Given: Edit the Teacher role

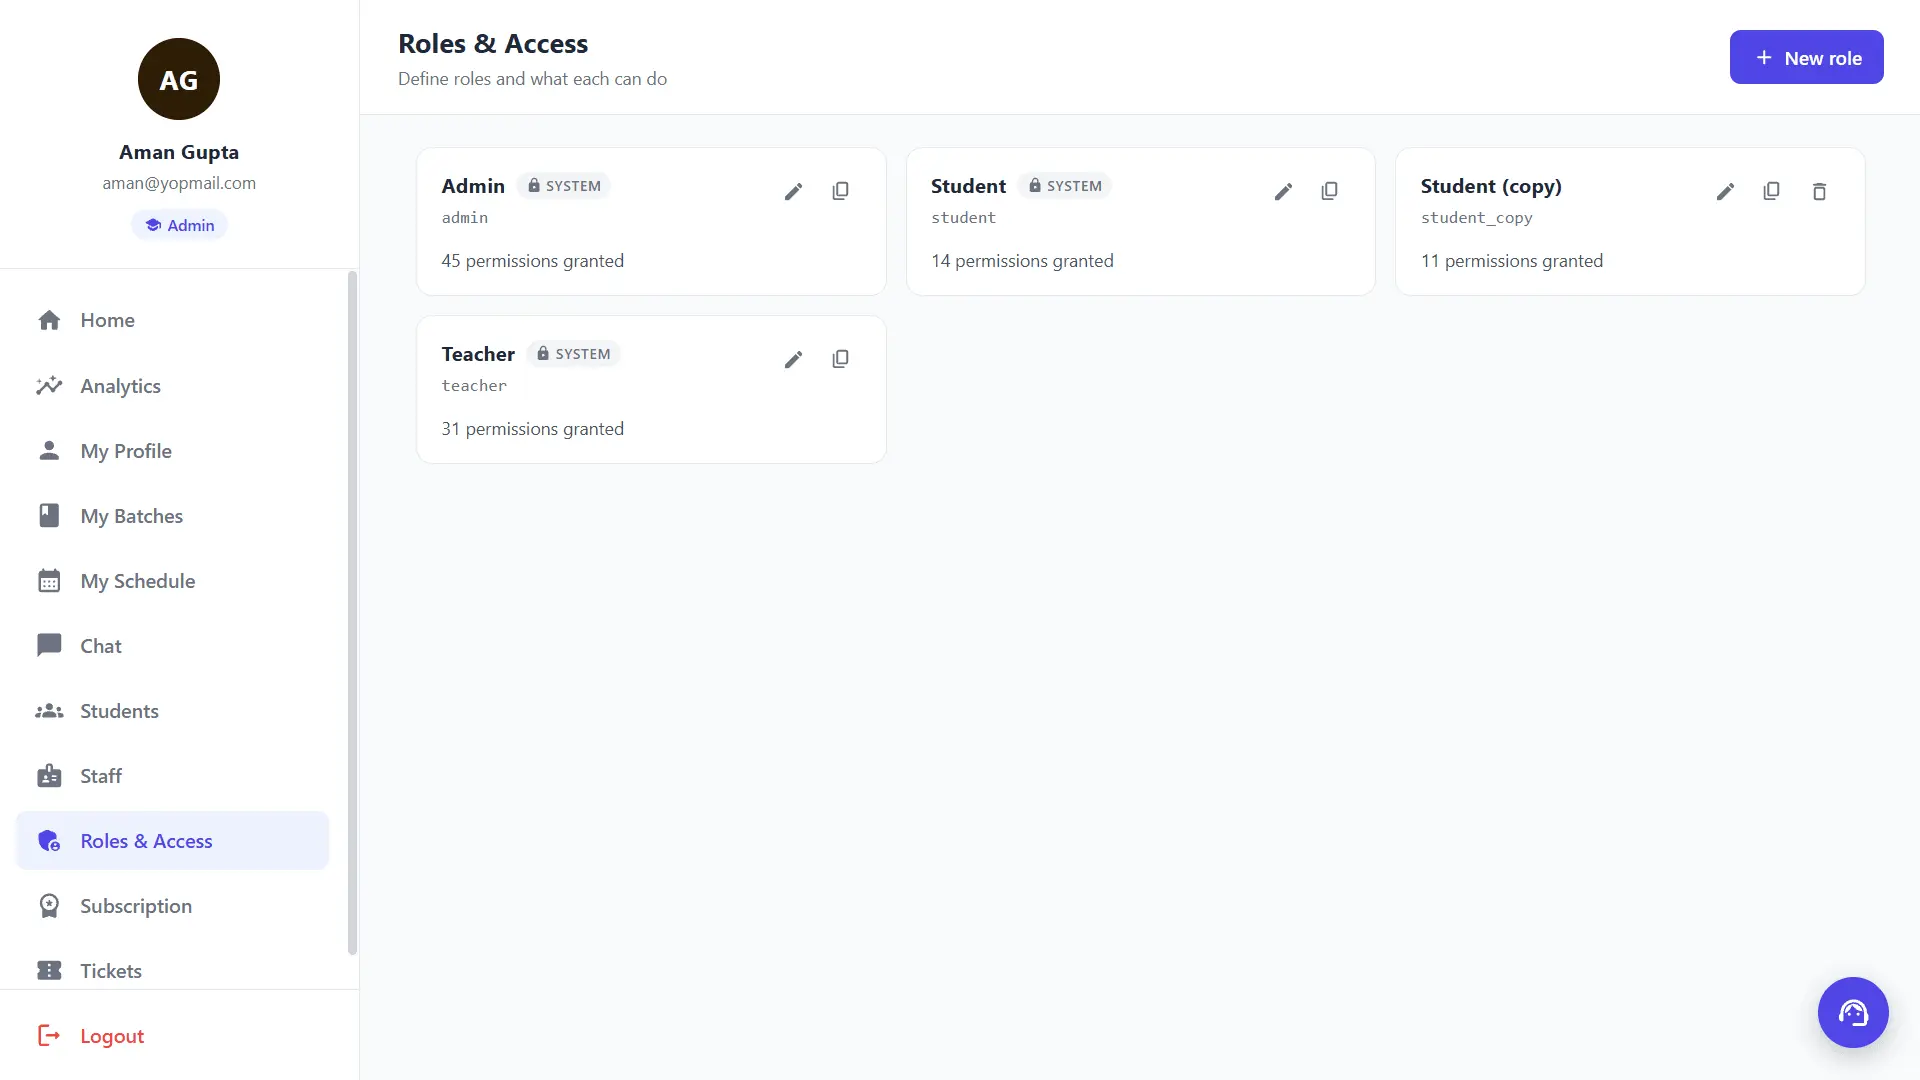Looking at the screenshot, I should click(x=793, y=359).
